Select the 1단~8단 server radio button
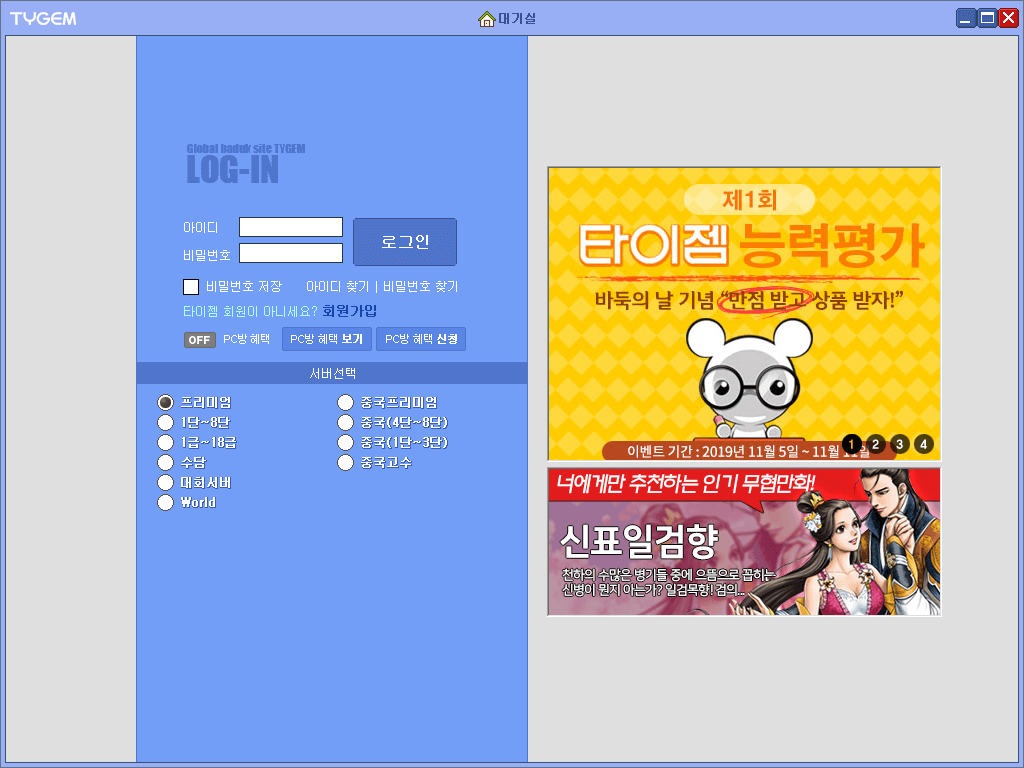Viewport: 1024px width, 768px height. tap(166, 423)
